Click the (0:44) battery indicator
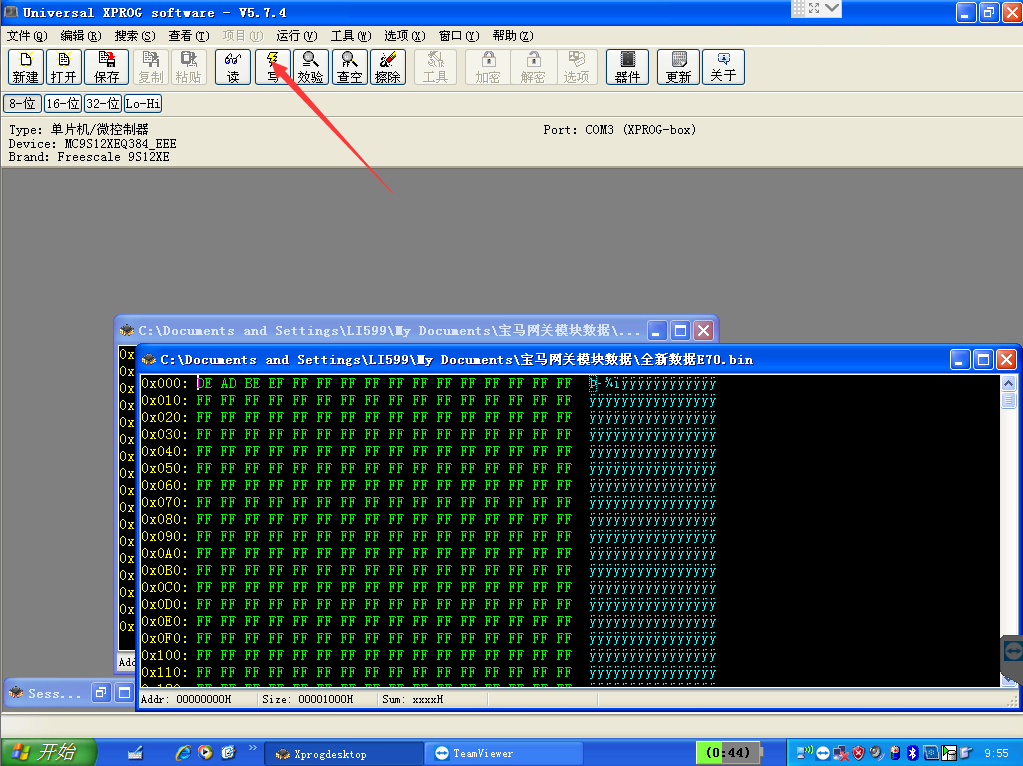Image resolution: width=1023 pixels, height=766 pixels. tap(728, 752)
